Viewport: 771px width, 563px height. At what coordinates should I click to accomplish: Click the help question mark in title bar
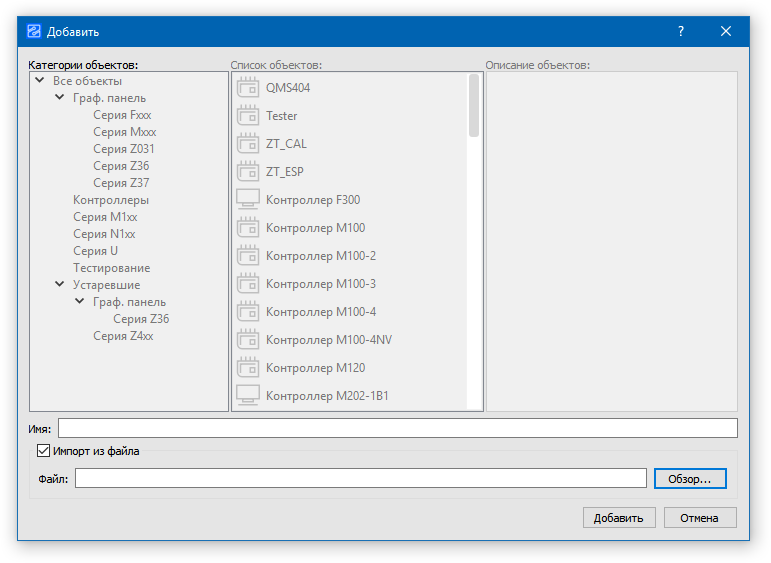coord(681,31)
